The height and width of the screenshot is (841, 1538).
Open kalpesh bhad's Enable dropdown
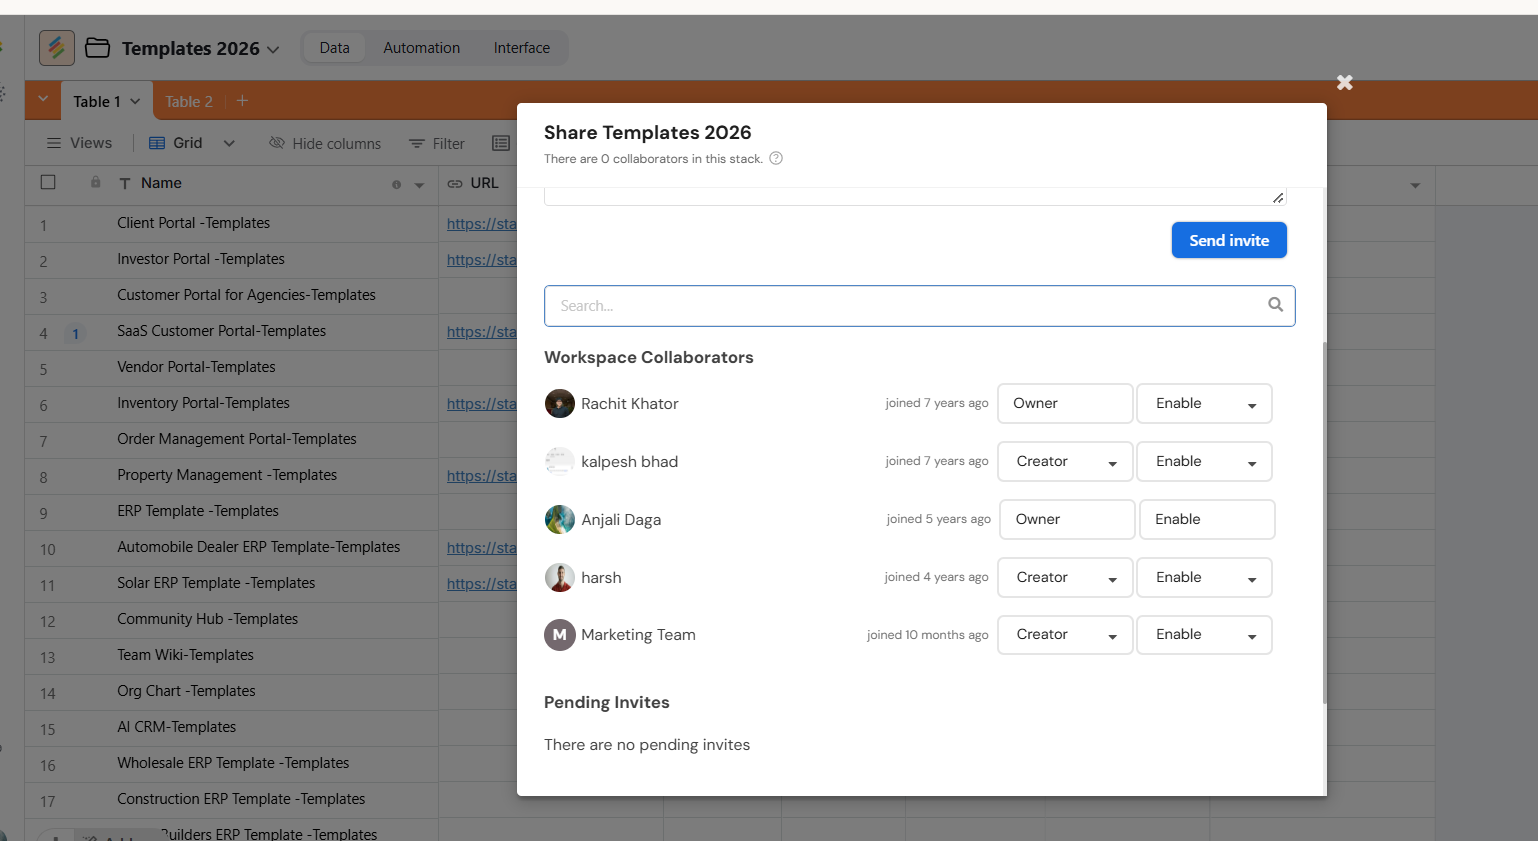tap(1204, 461)
